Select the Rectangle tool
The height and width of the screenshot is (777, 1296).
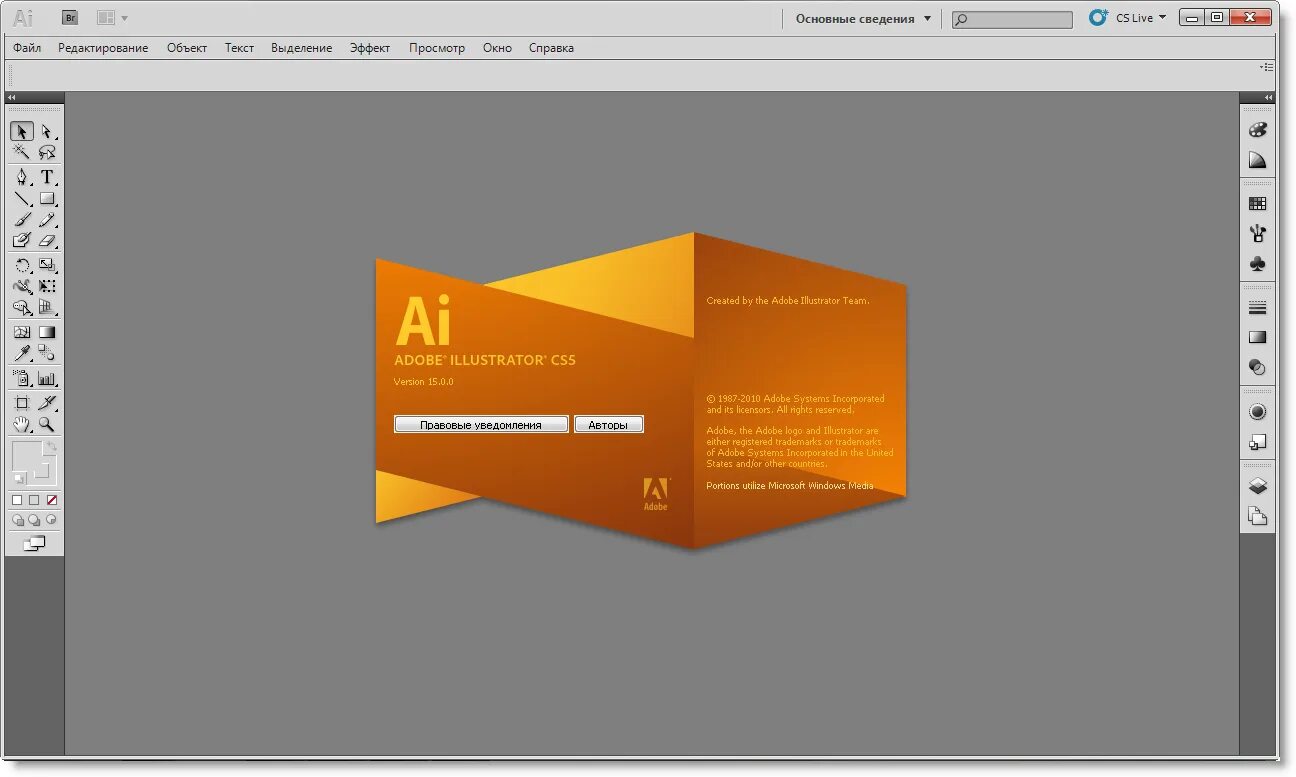47,199
